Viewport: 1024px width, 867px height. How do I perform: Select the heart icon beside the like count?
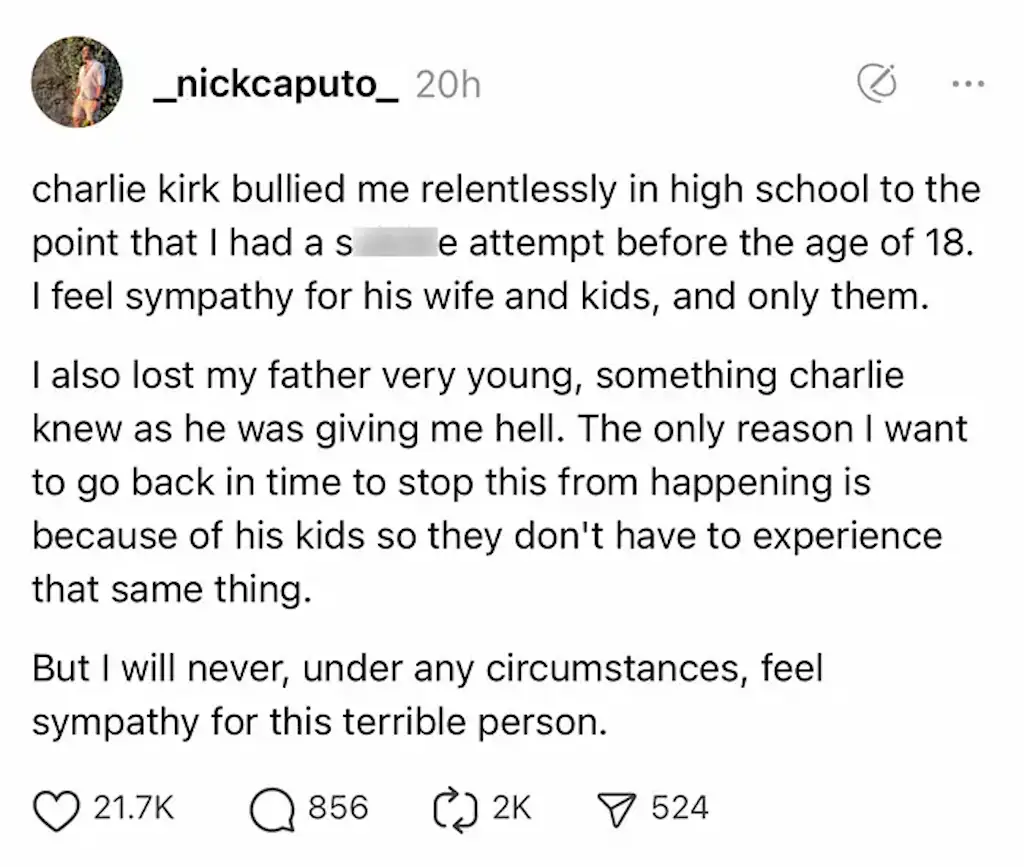click(59, 807)
